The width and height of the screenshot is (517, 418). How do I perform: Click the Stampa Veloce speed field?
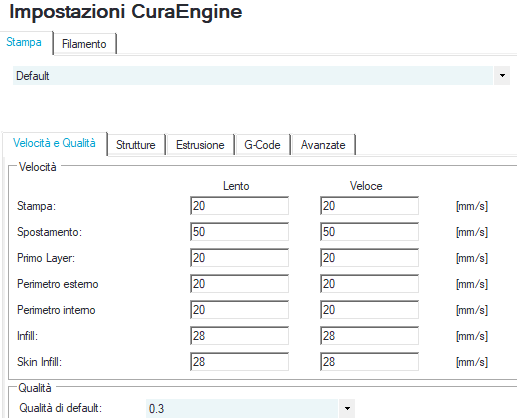click(369, 206)
